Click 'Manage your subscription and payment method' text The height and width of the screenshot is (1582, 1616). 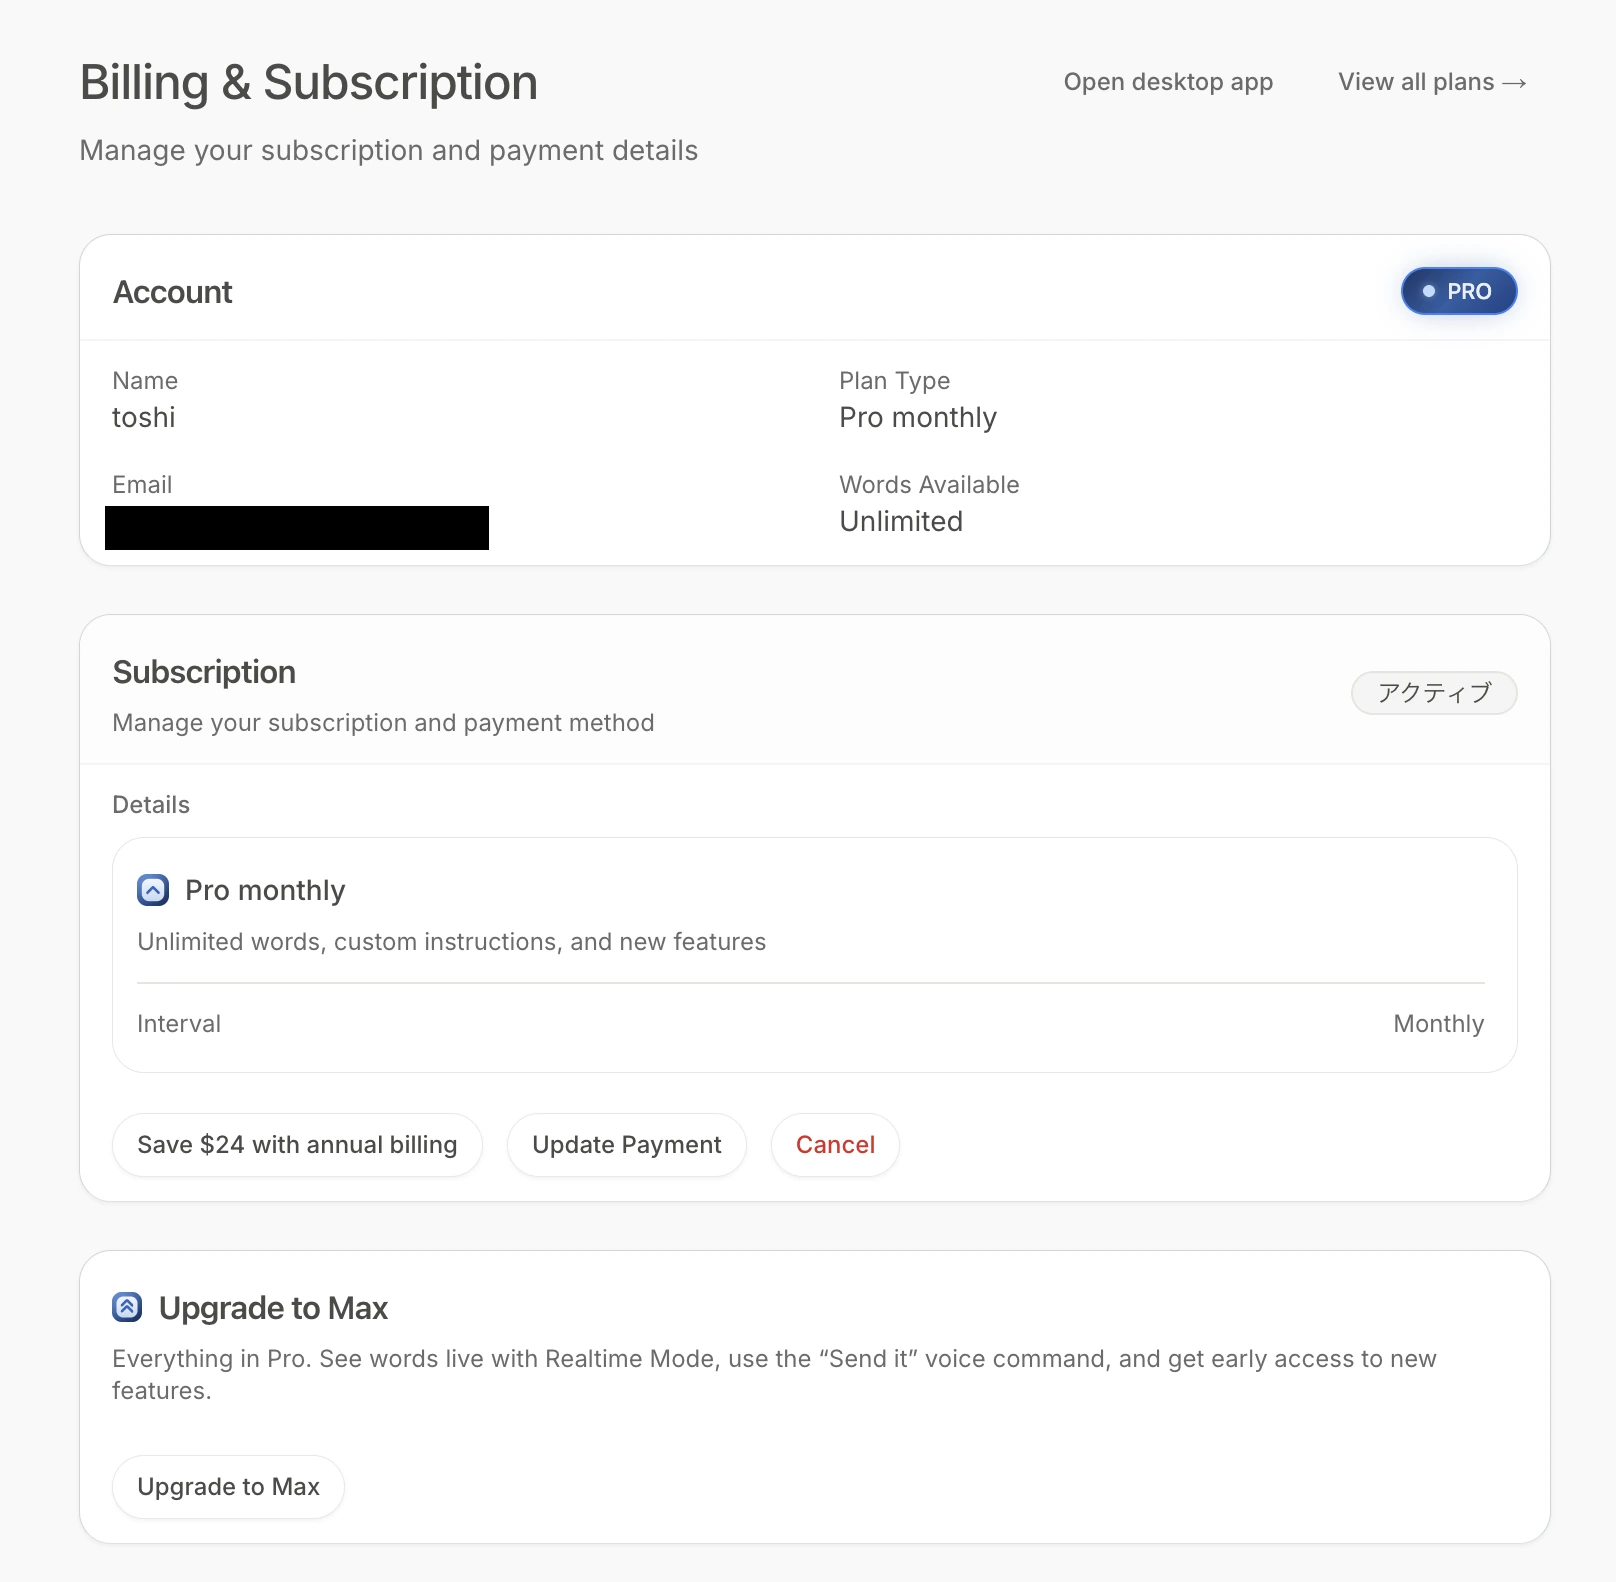coord(383,723)
